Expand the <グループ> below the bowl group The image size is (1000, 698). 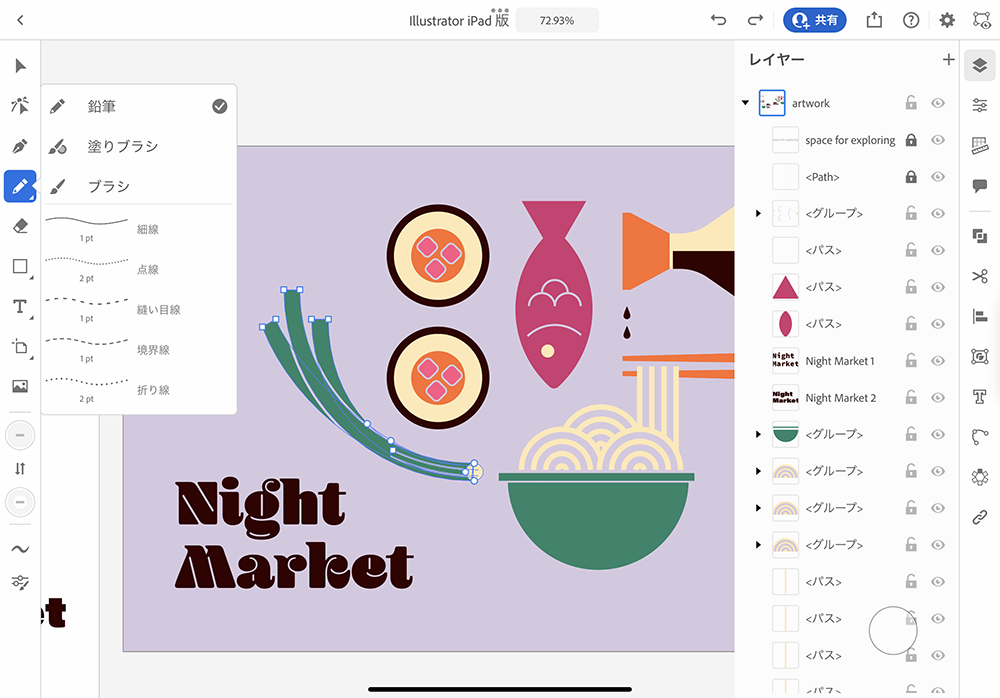tap(758, 472)
